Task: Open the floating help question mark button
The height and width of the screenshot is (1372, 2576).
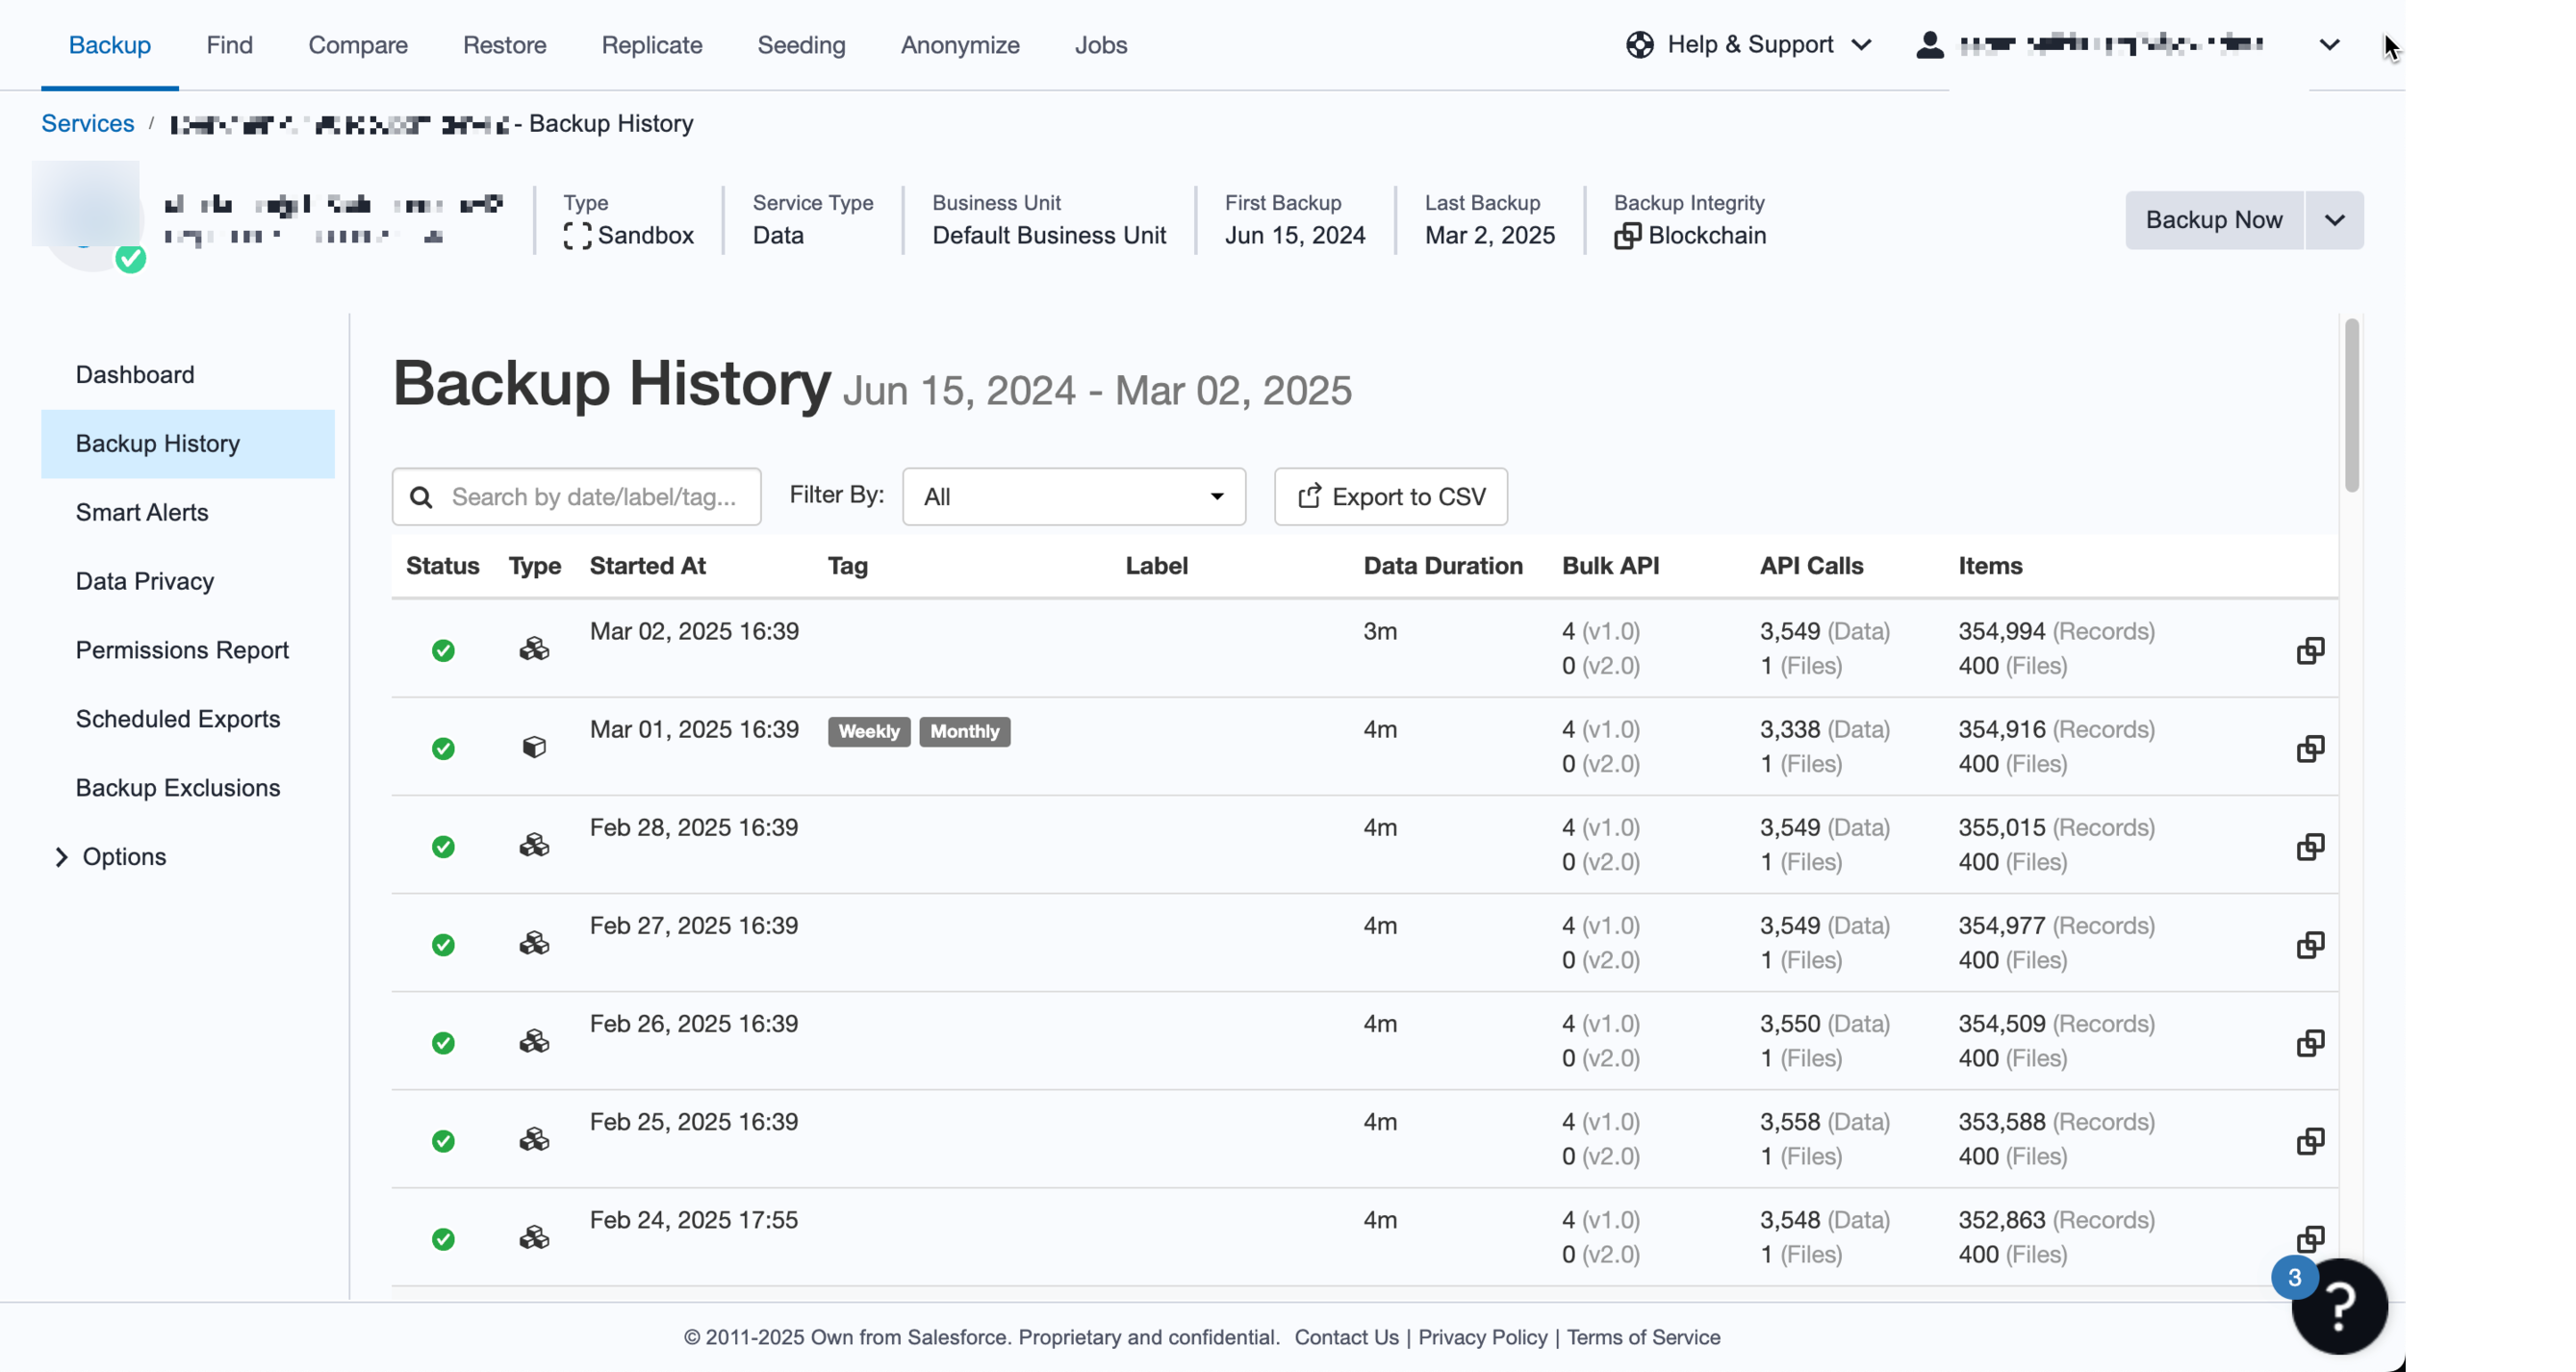Action: pos(2338,1305)
